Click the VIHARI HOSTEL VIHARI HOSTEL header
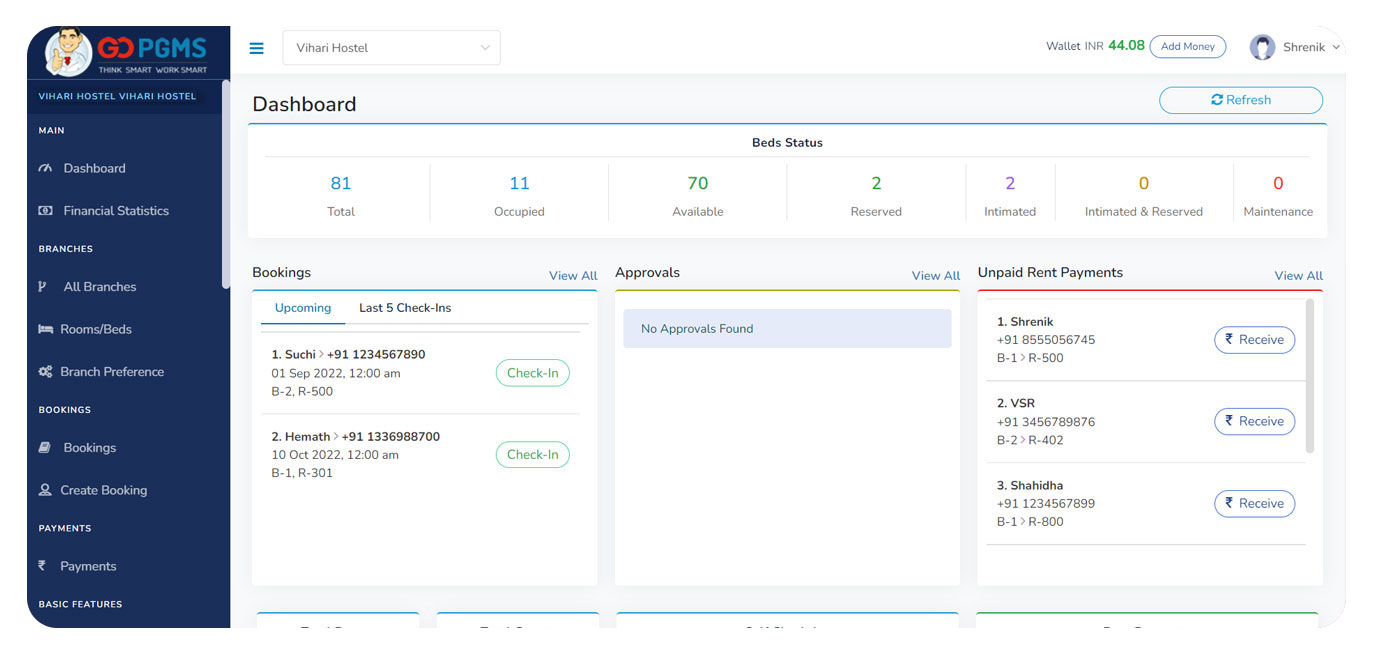The image size is (1380, 662). click(x=117, y=97)
